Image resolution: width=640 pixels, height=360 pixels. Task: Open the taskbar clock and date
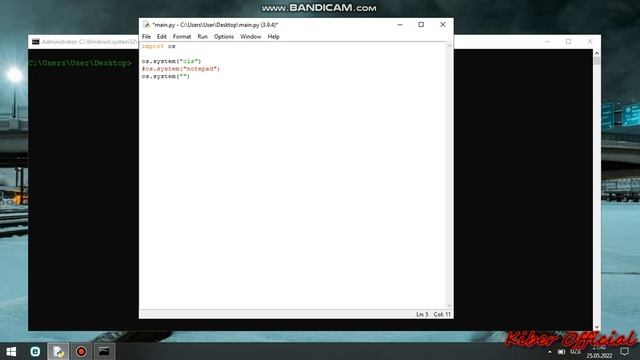click(x=599, y=352)
